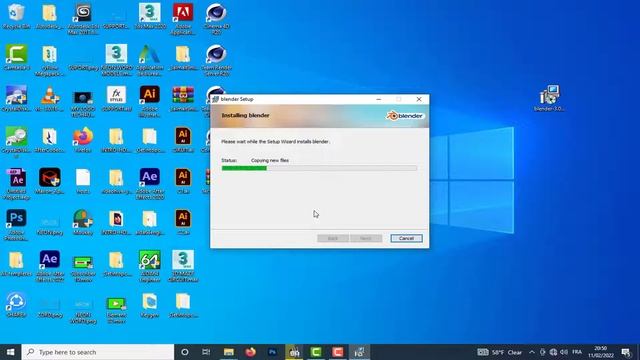Viewport: 640px width, 360px height.
Task: Select the Autodesk Application shortcut icon
Action: (x=150, y=60)
